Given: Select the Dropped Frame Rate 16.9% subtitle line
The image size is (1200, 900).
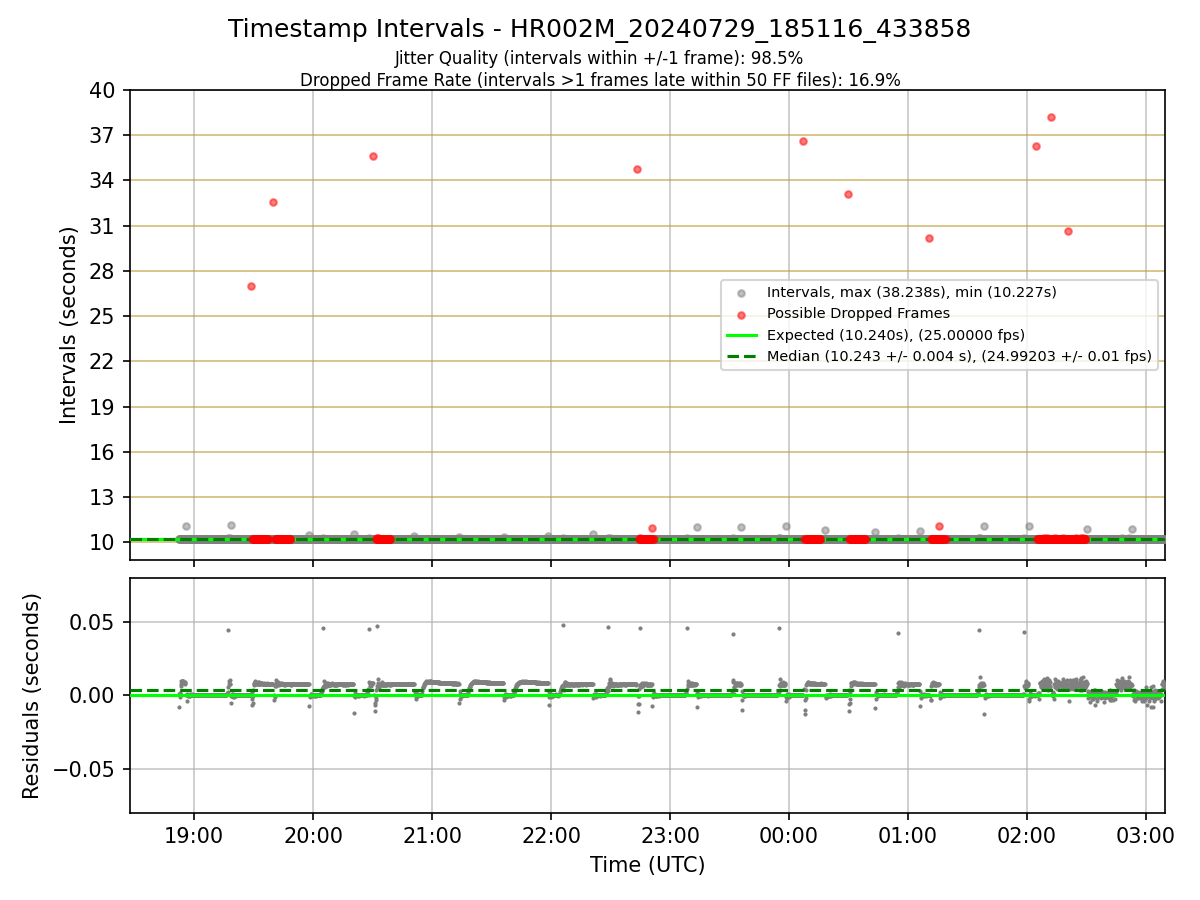Looking at the screenshot, I should 600,80.
